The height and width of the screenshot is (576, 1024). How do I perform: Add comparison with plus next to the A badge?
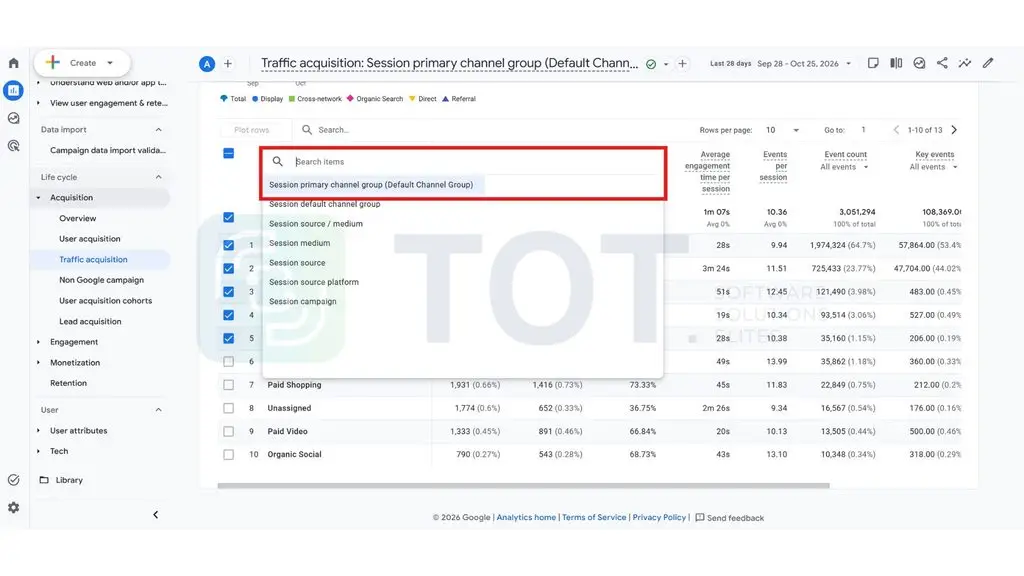click(228, 63)
